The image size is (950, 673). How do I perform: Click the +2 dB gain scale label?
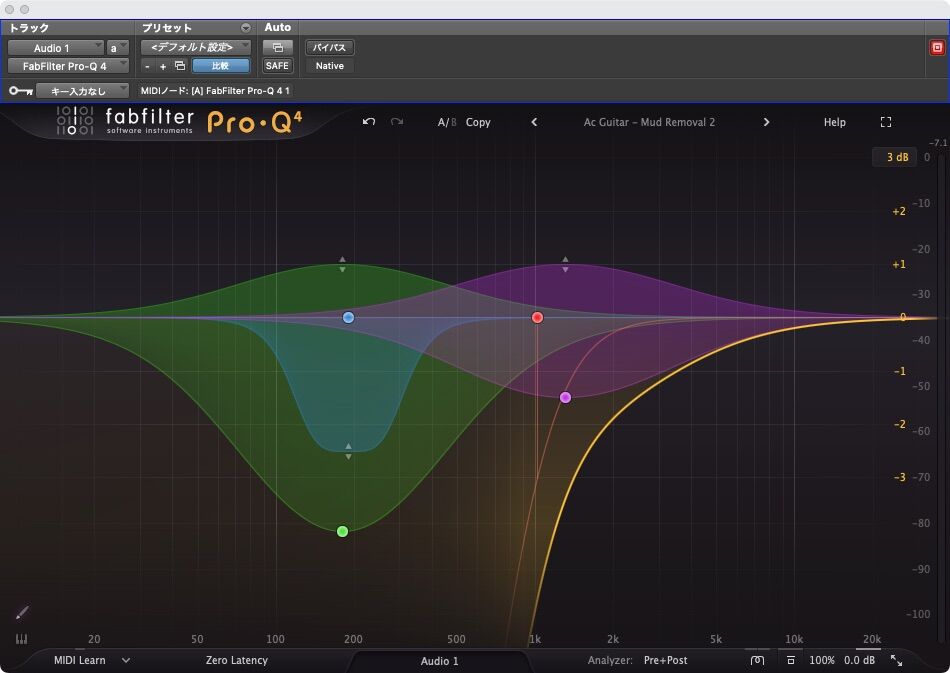[899, 211]
